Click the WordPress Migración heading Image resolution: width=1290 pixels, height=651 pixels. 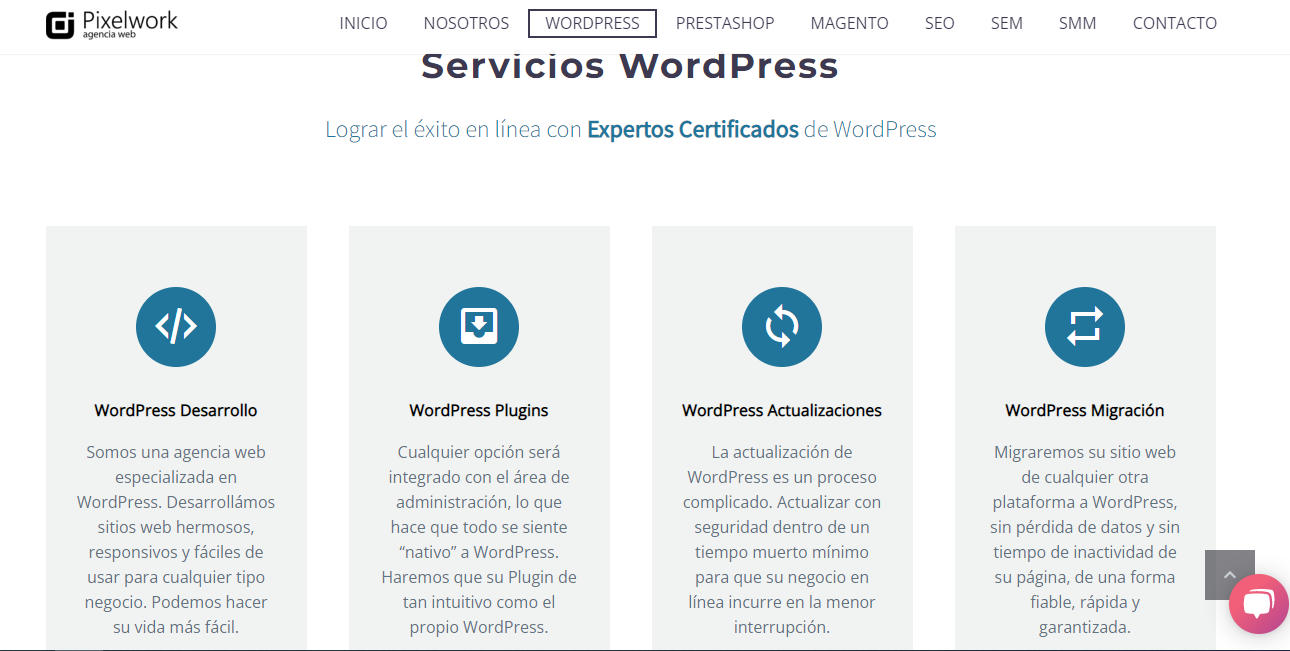click(x=1085, y=410)
